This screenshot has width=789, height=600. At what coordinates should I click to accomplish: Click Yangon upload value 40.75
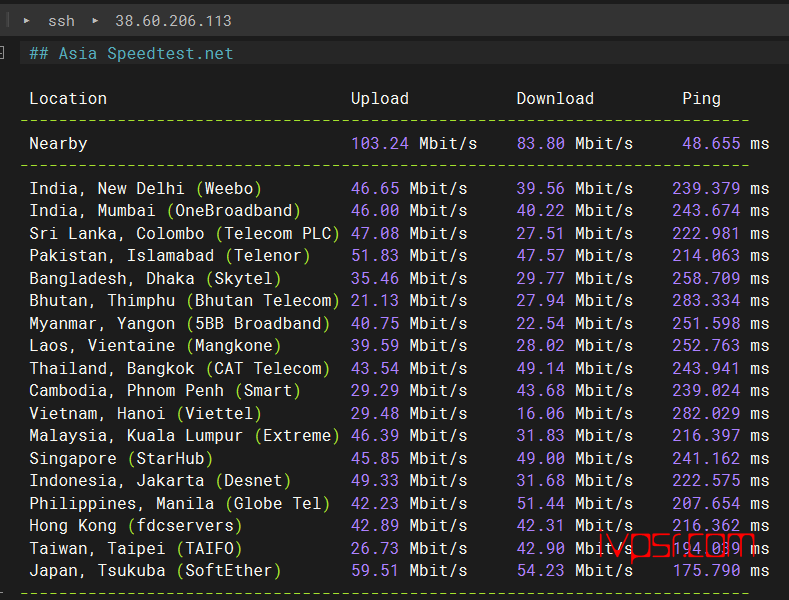coord(375,323)
